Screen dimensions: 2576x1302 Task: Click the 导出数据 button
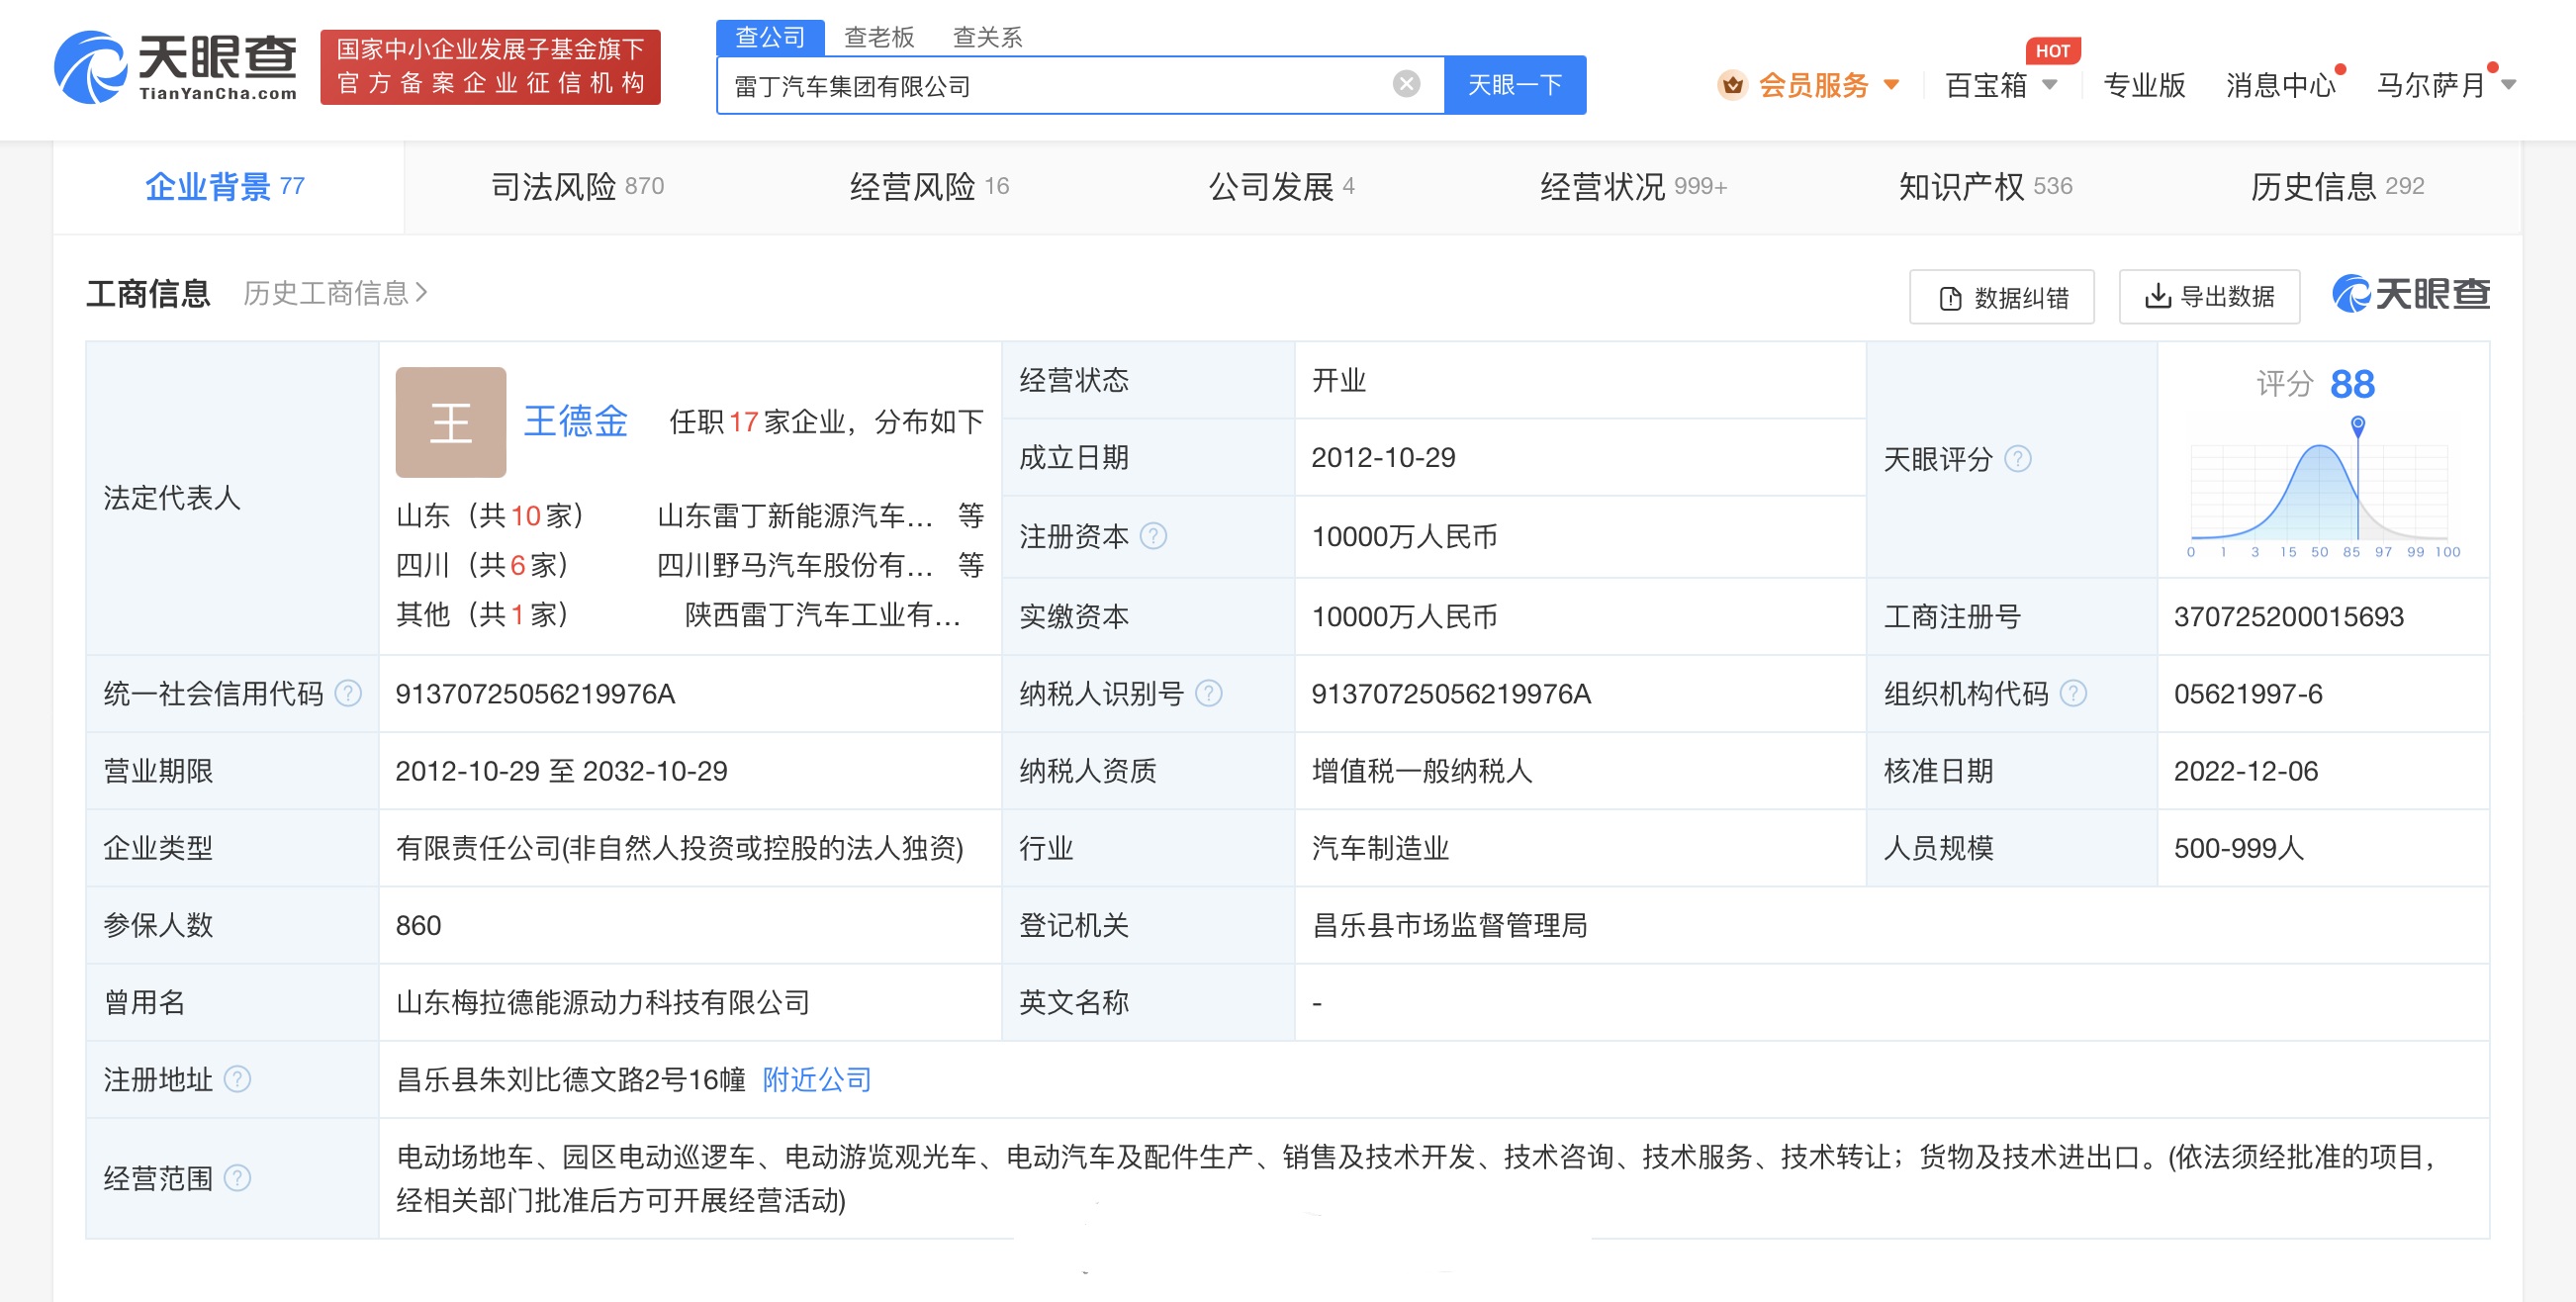coord(2208,297)
